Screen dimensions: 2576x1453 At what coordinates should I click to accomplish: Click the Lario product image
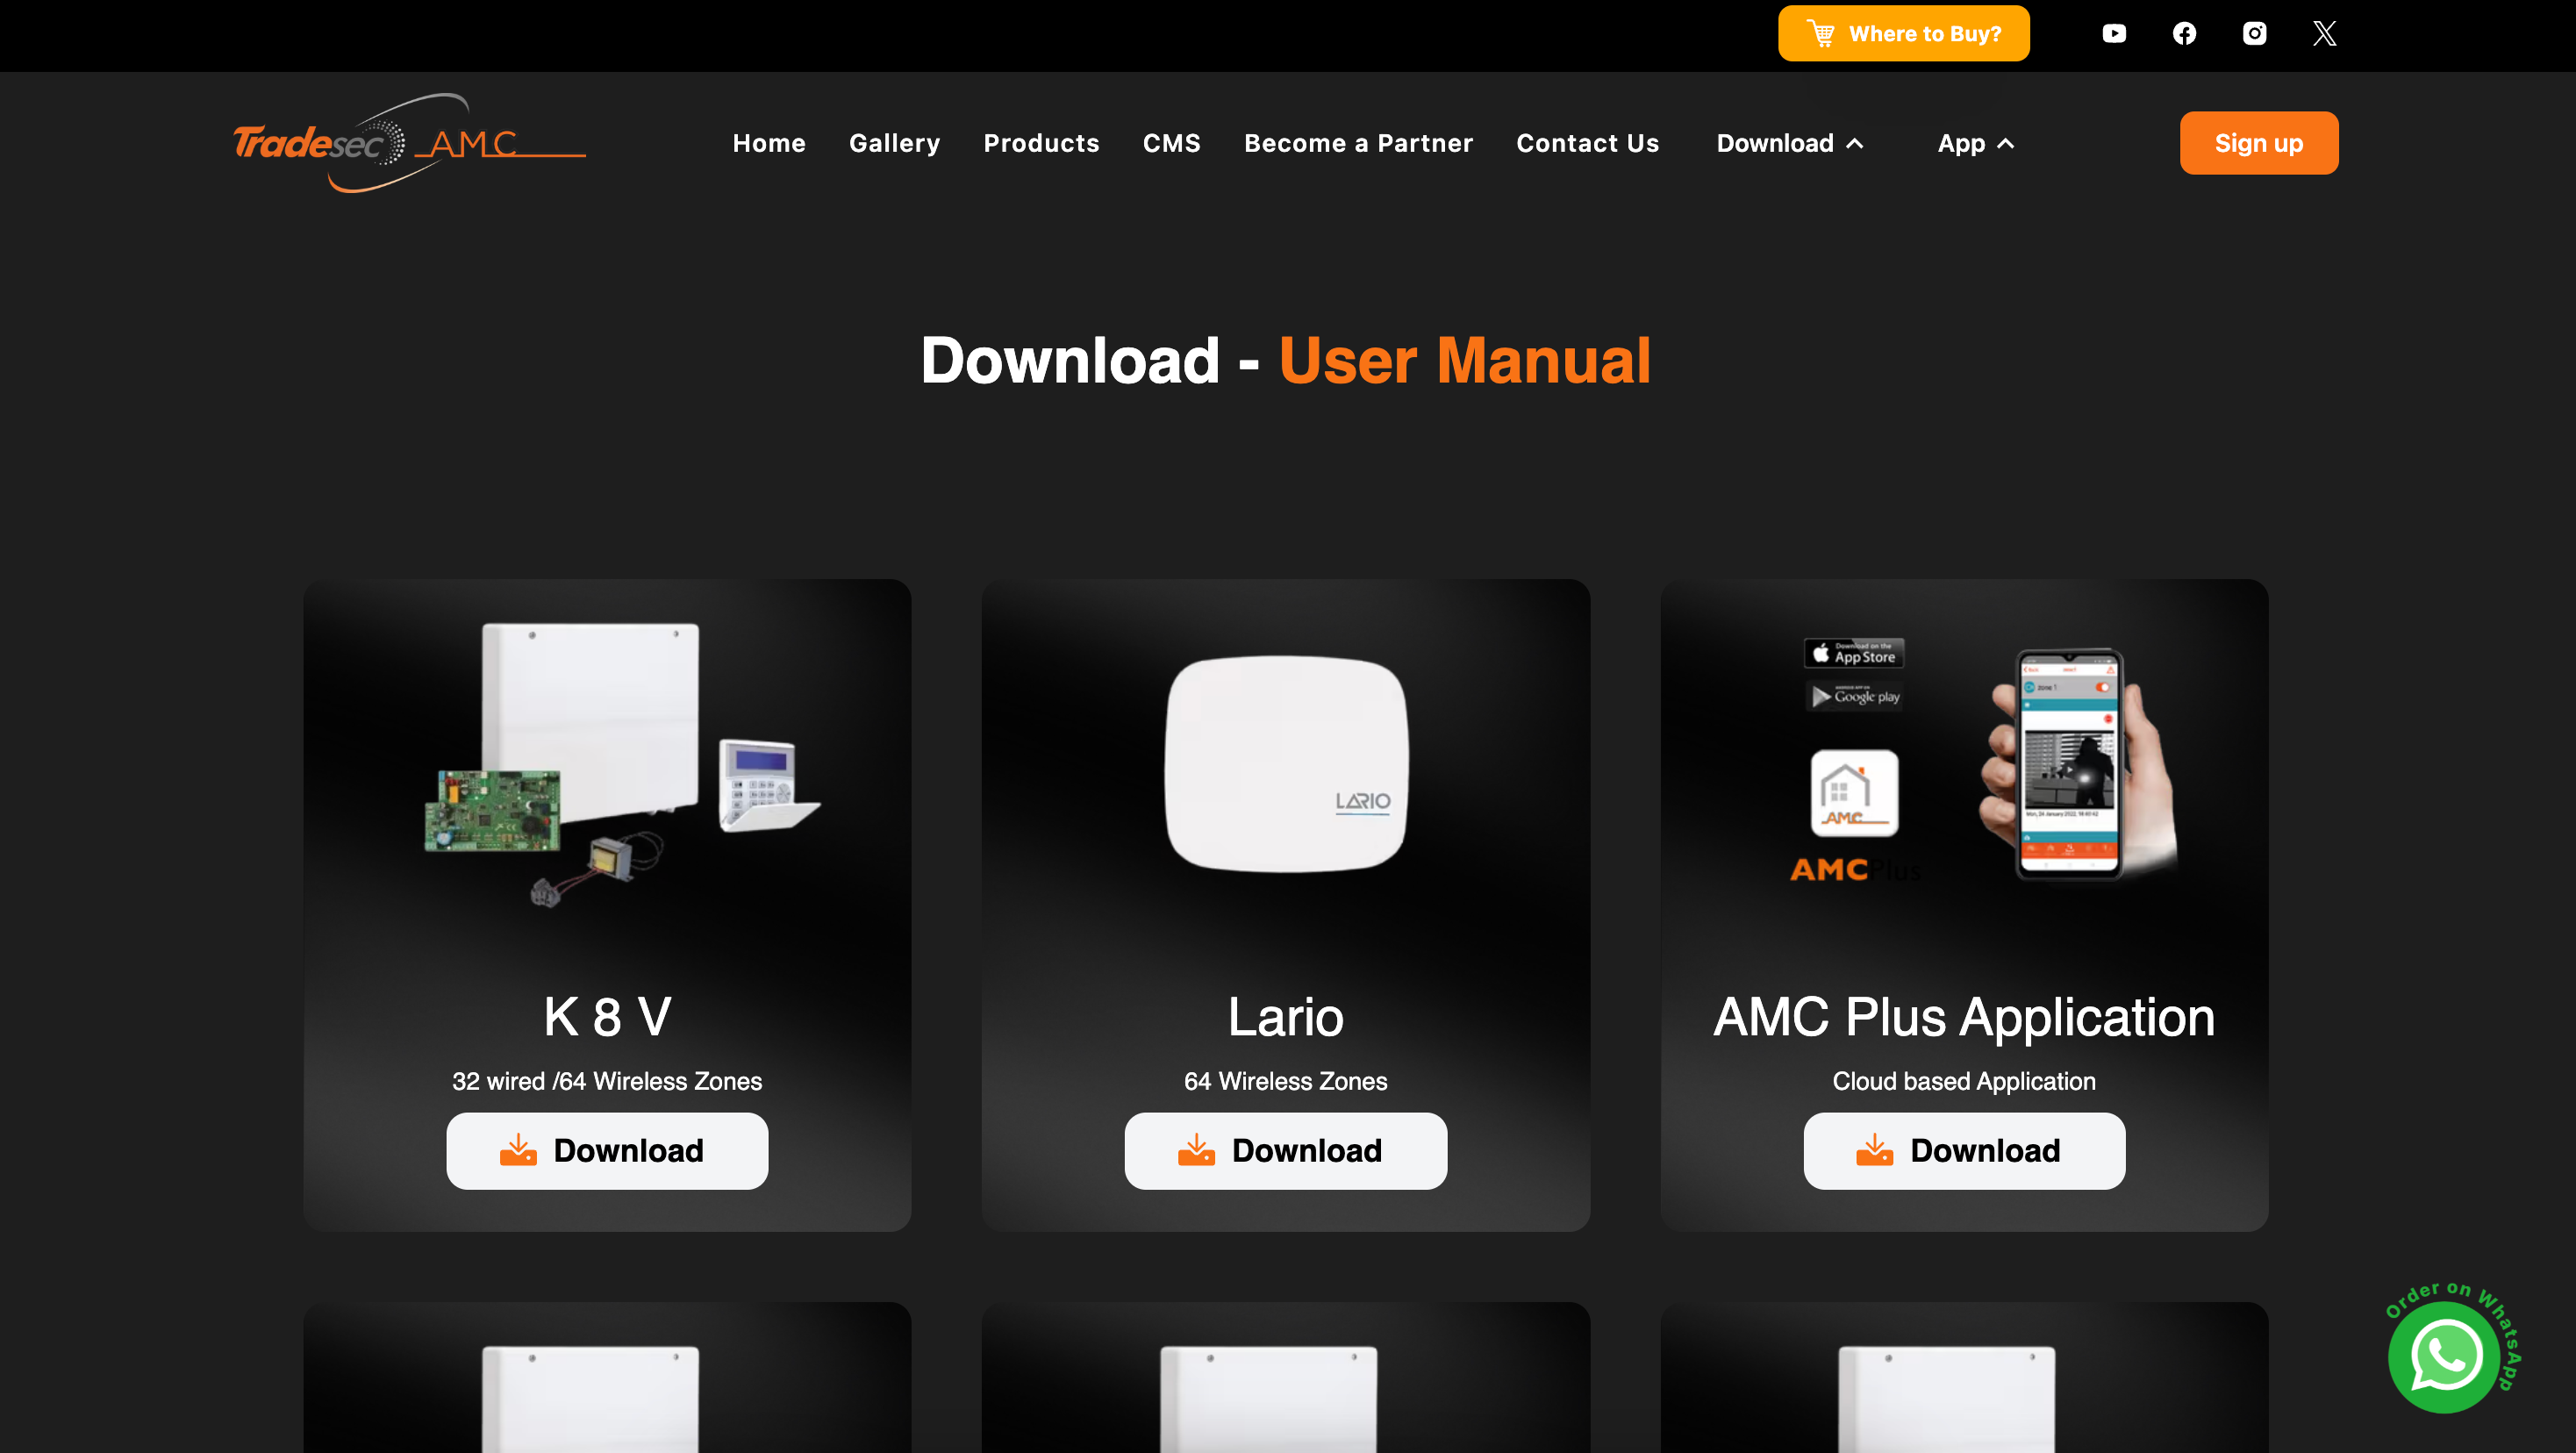coord(1286,763)
